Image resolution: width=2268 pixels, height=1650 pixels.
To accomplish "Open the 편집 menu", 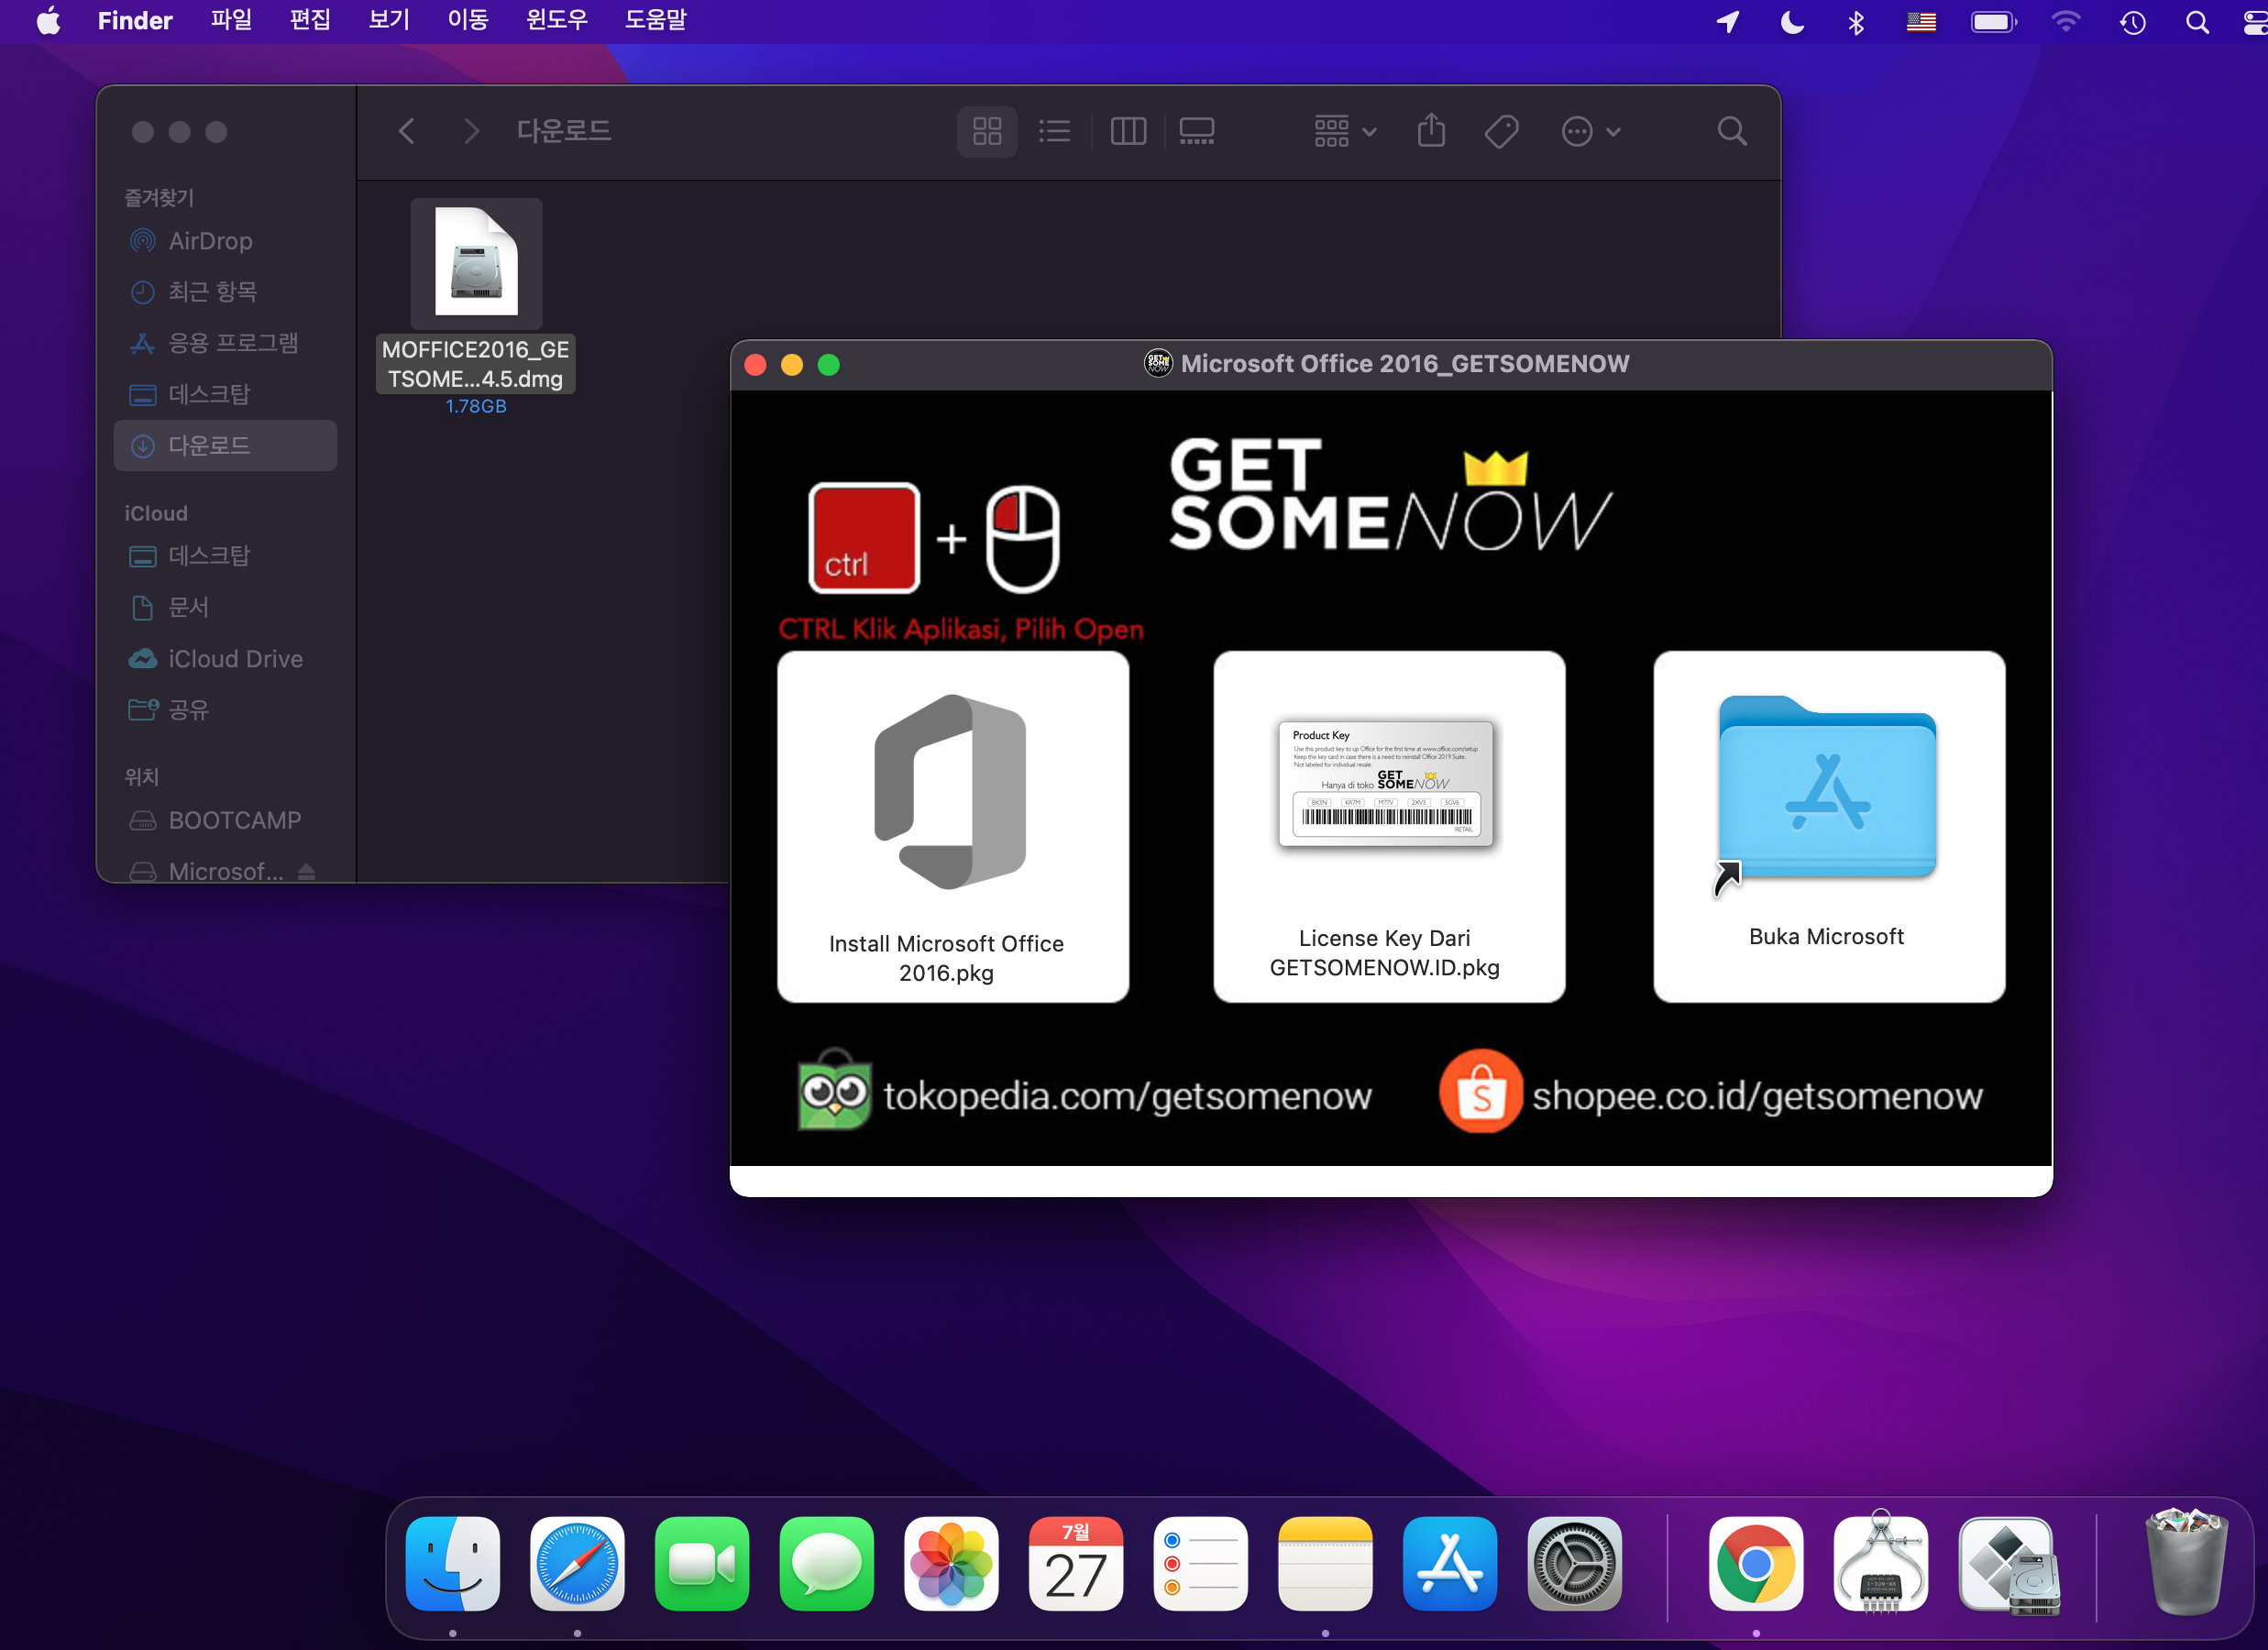I will 310,21.
